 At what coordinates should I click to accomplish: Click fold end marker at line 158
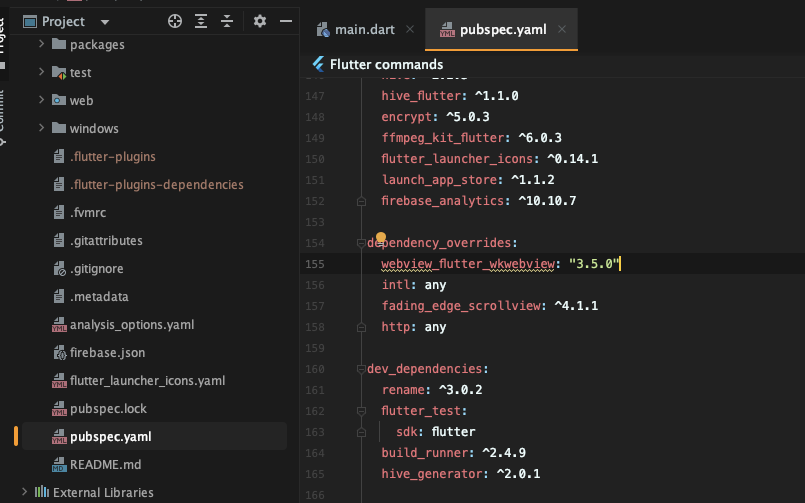(x=361, y=327)
